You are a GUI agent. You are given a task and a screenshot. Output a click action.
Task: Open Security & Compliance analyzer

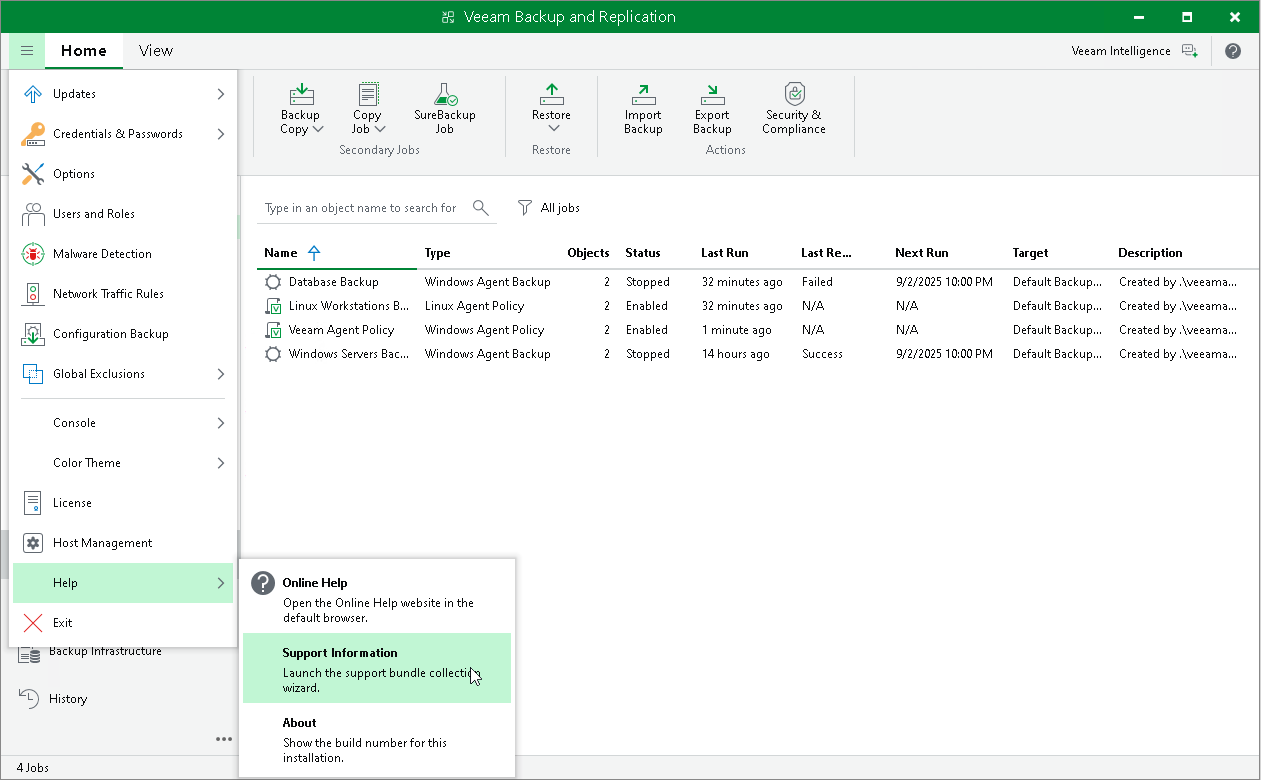click(794, 108)
